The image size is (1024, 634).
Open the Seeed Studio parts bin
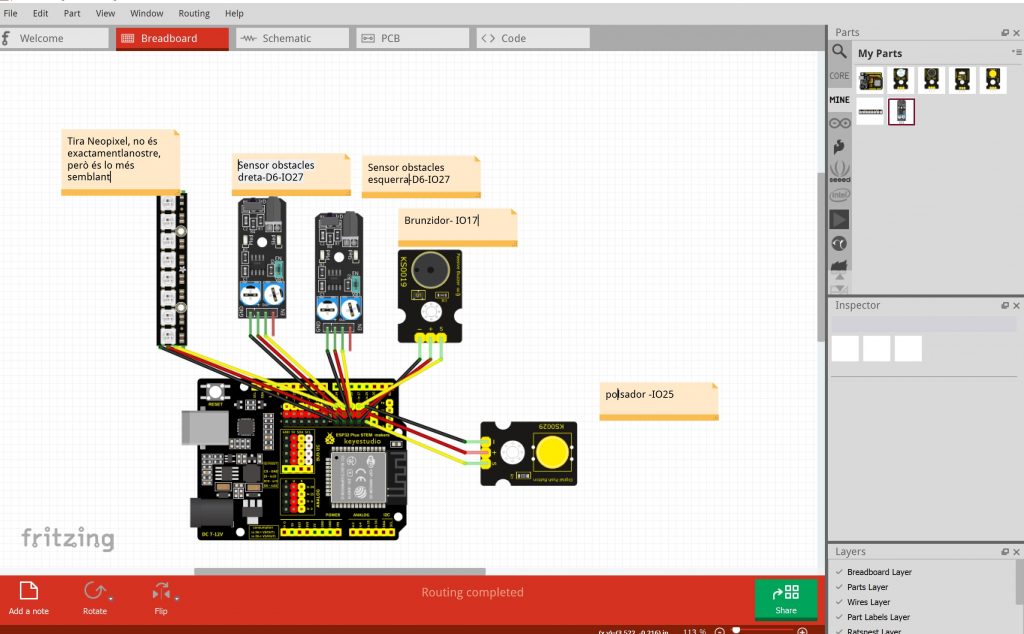point(839,170)
